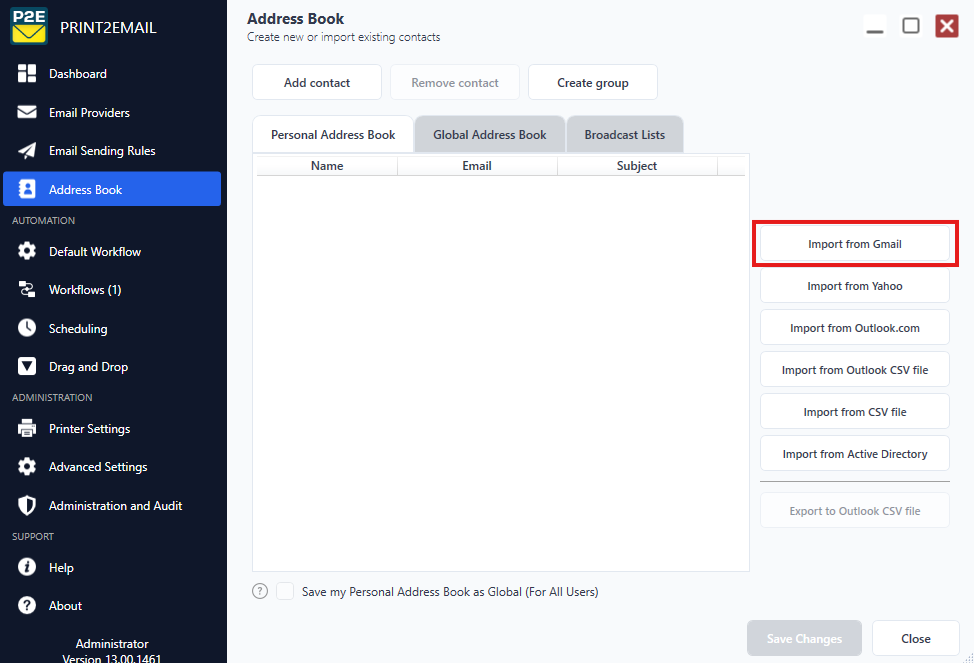Click the Drag and Drop arrow icon
The height and width of the screenshot is (663, 974).
(27, 366)
